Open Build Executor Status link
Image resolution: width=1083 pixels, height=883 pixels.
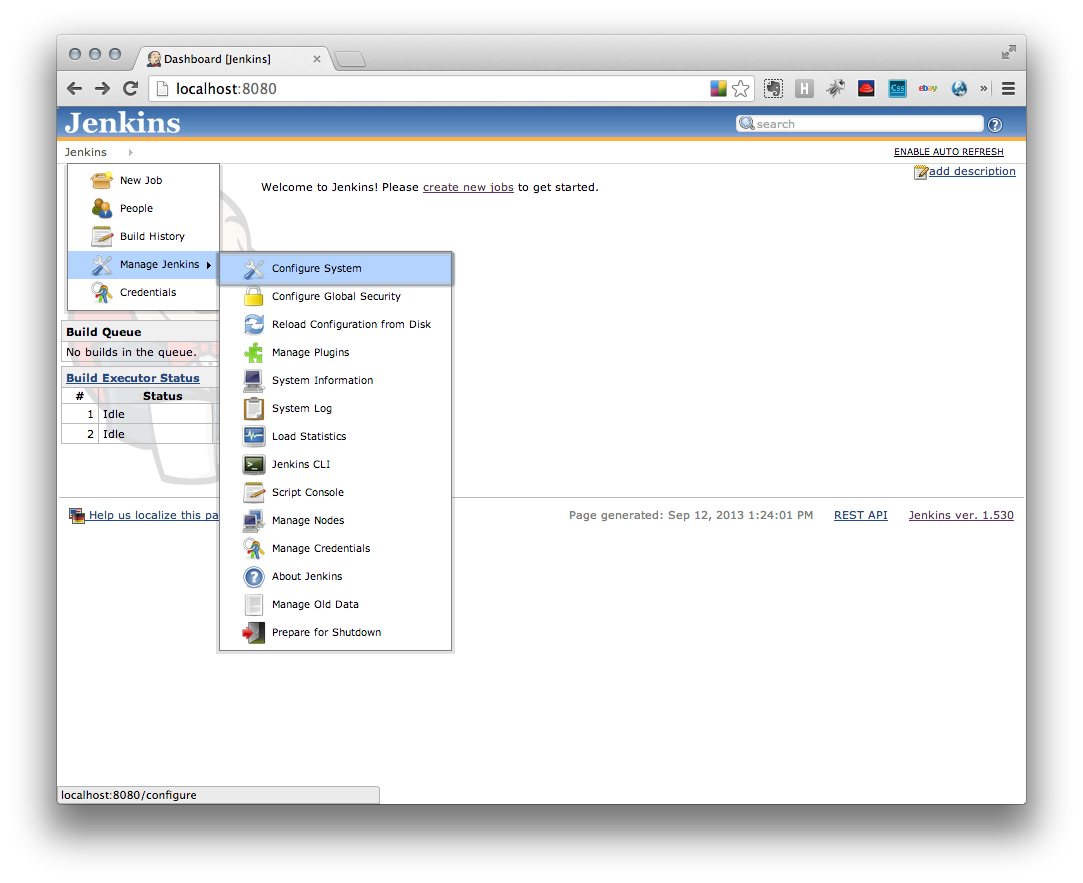pos(133,379)
